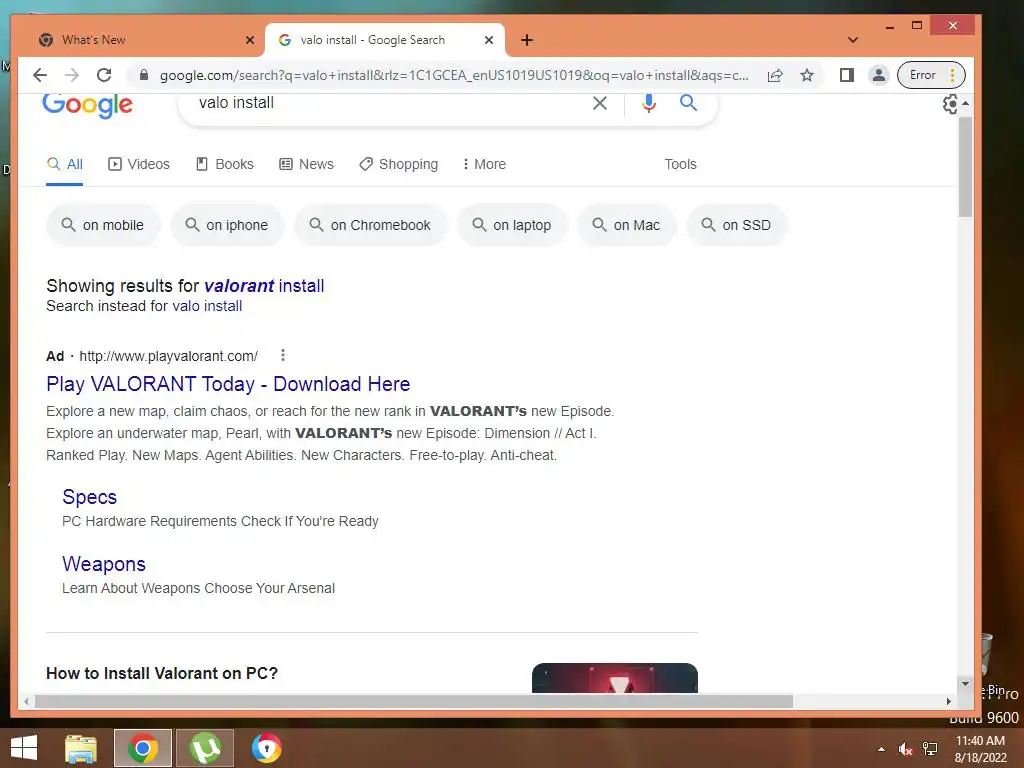1024x768 pixels.
Task: Click into the valo install search field
Action: coord(385,103)
